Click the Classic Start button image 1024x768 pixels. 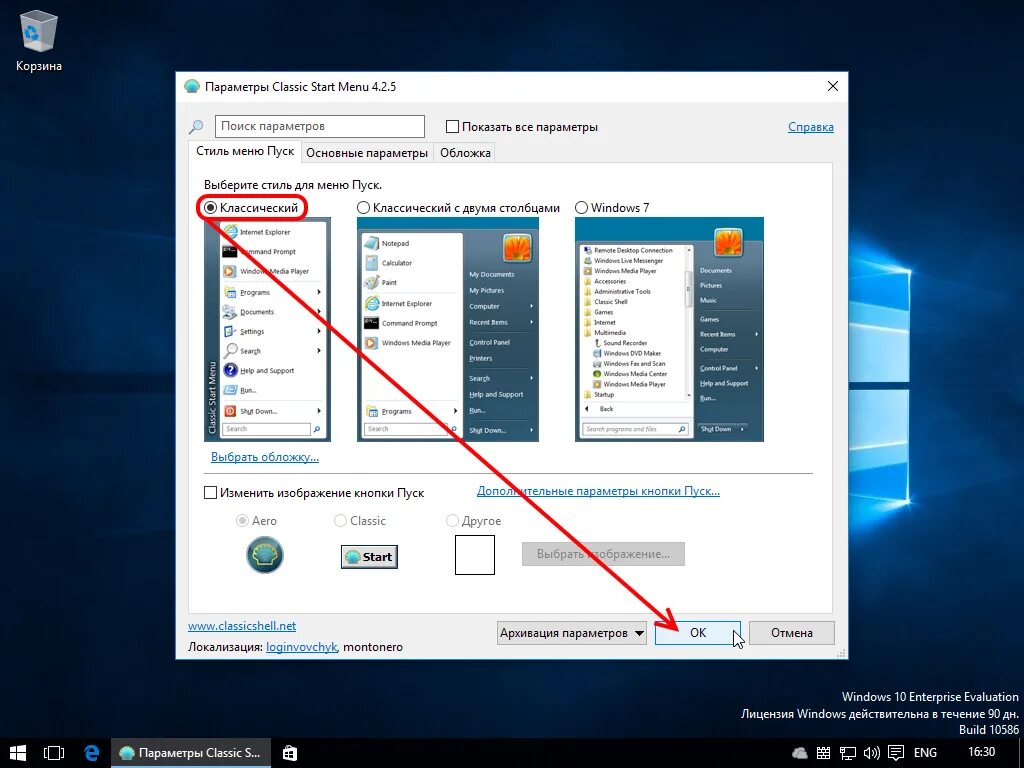pyautogui.click(x=369, y=557)
